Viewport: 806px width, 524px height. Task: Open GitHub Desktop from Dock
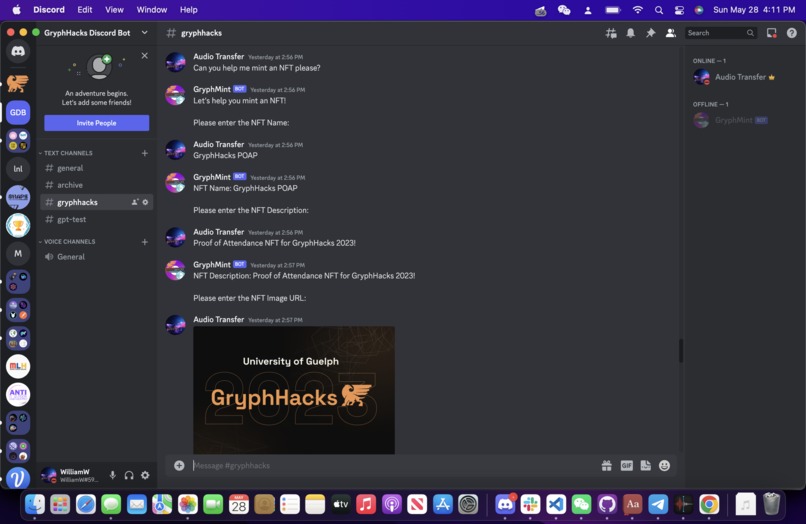tap(607, 504)
